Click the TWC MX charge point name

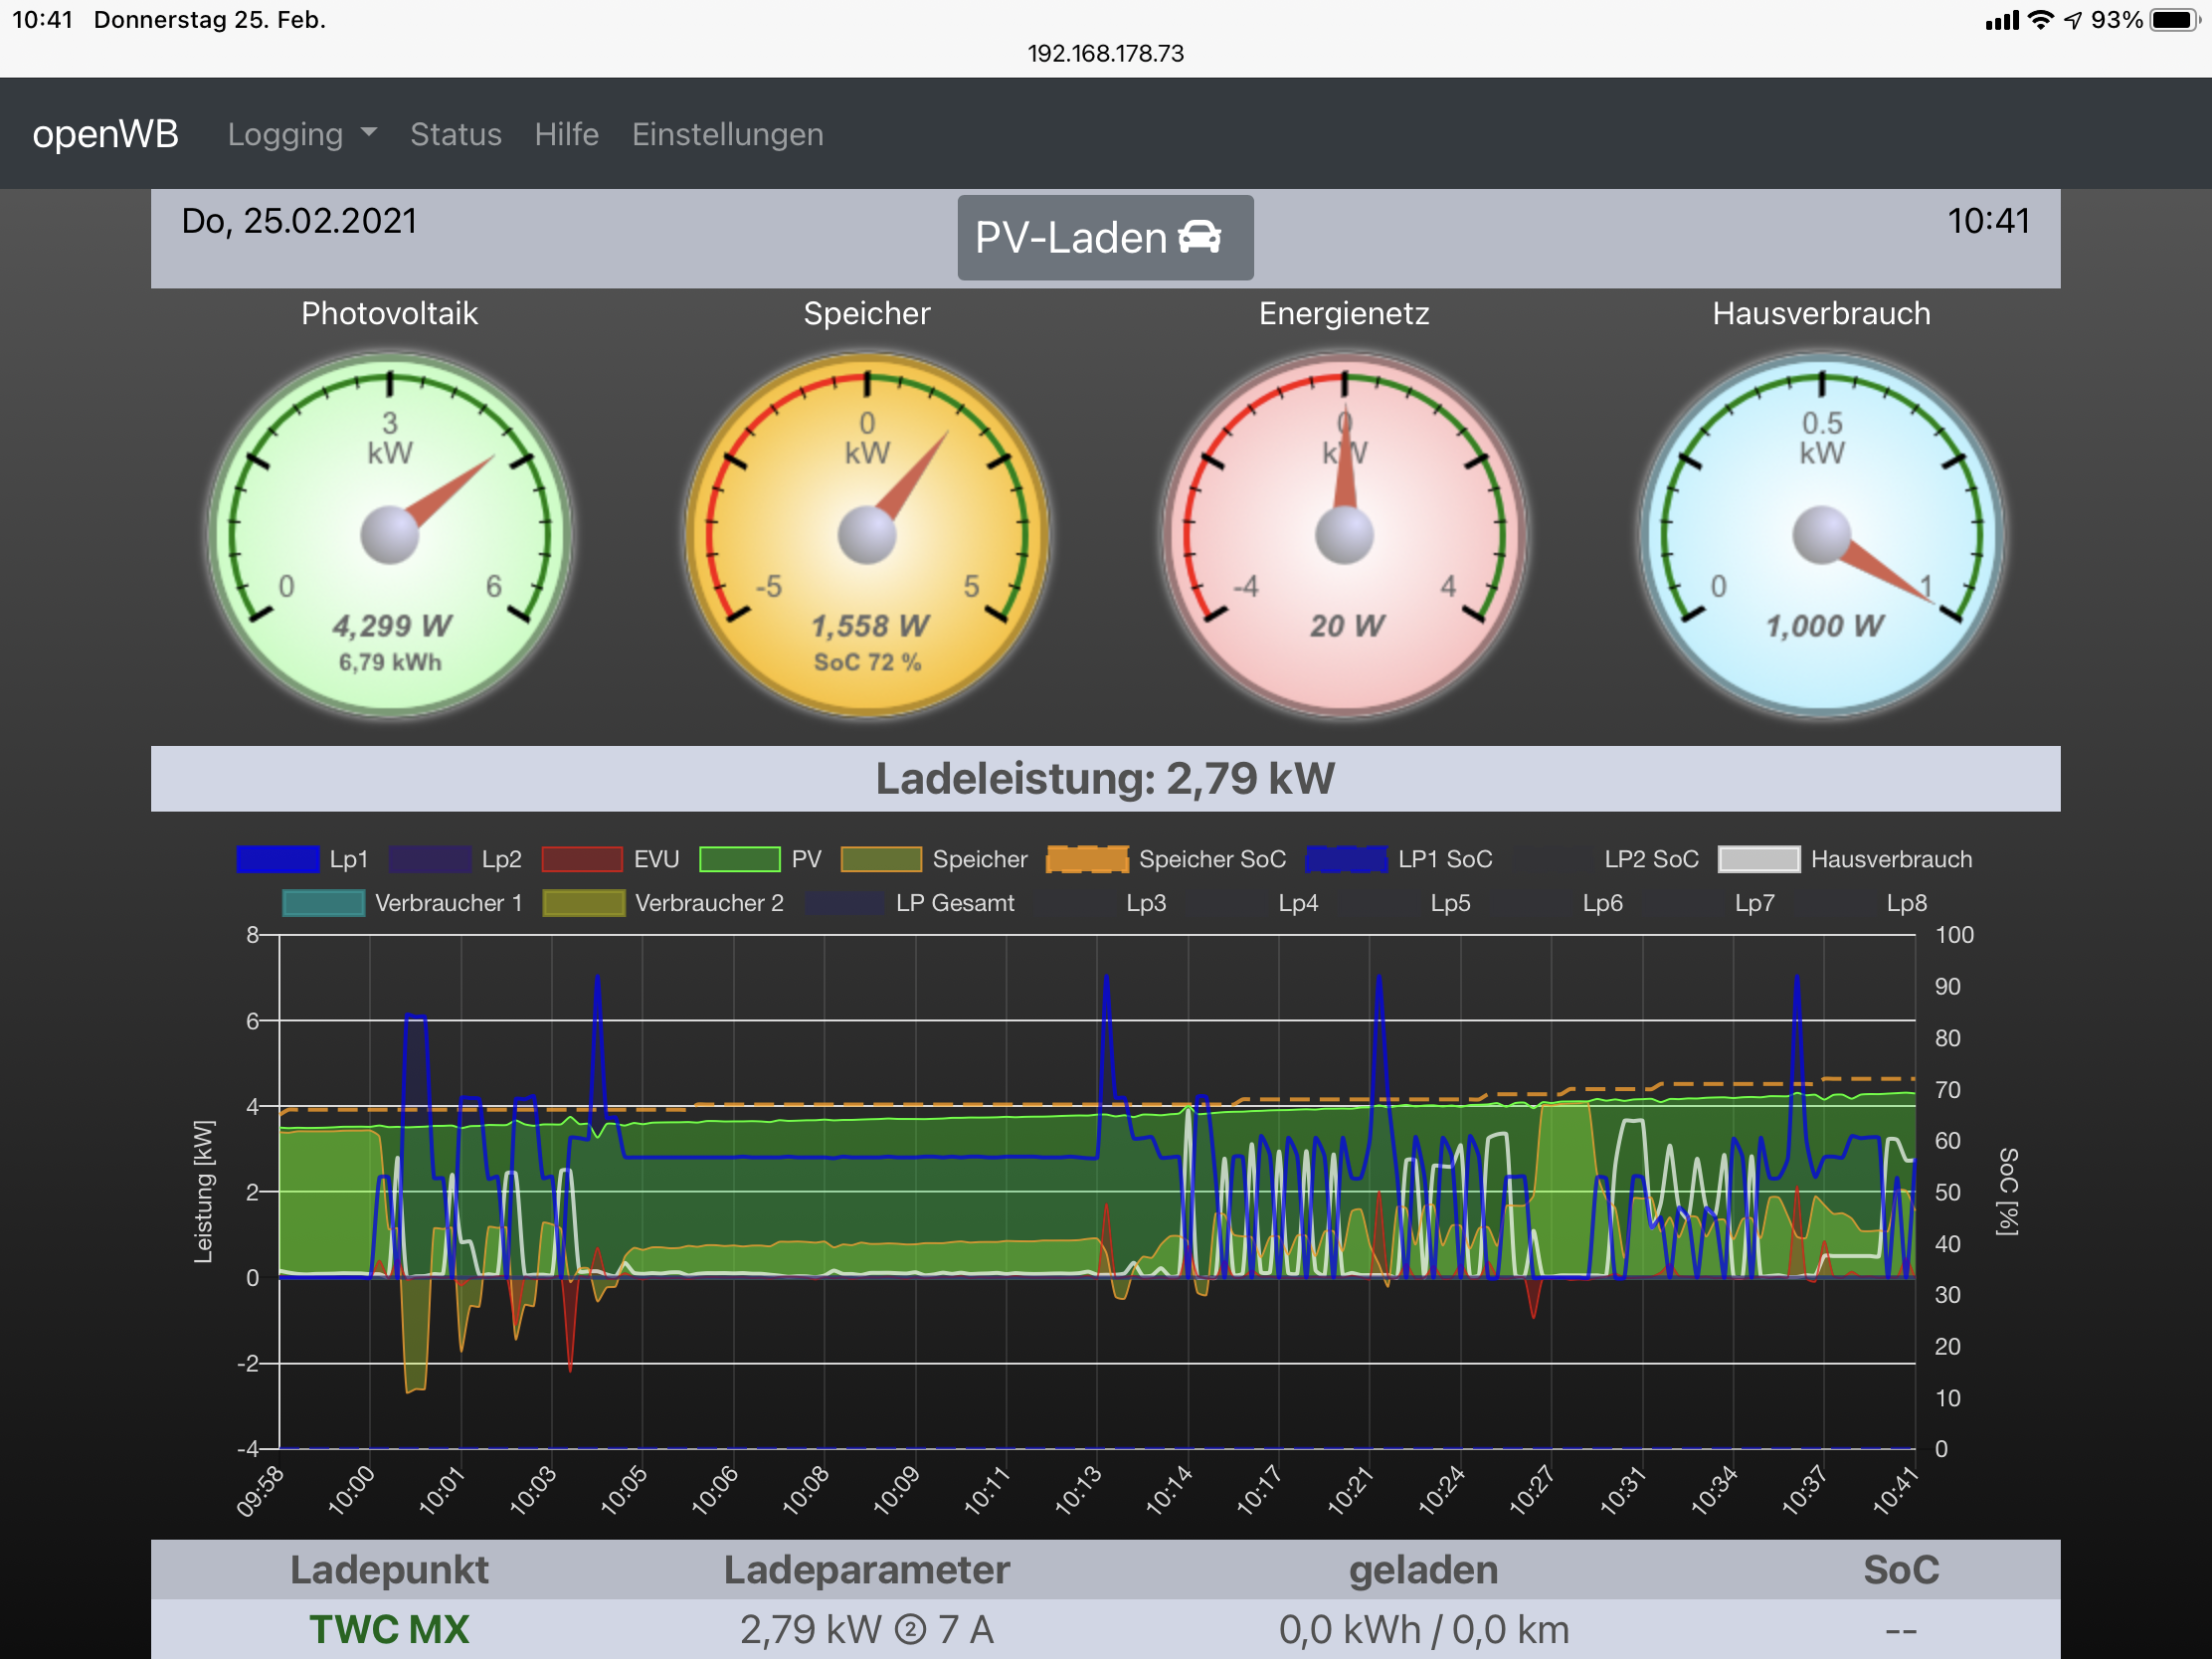pos(389,1630)
